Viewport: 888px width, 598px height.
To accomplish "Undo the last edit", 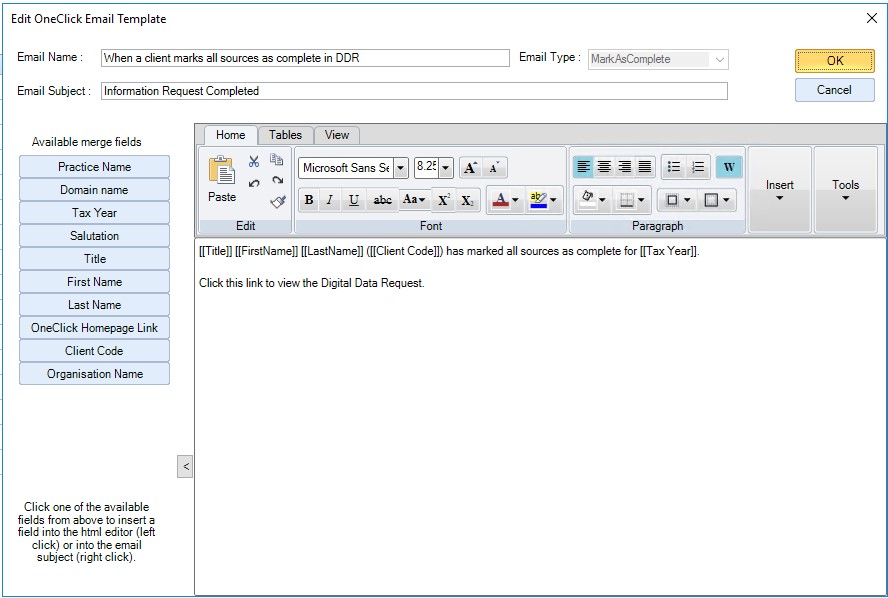I will (254, 183).
